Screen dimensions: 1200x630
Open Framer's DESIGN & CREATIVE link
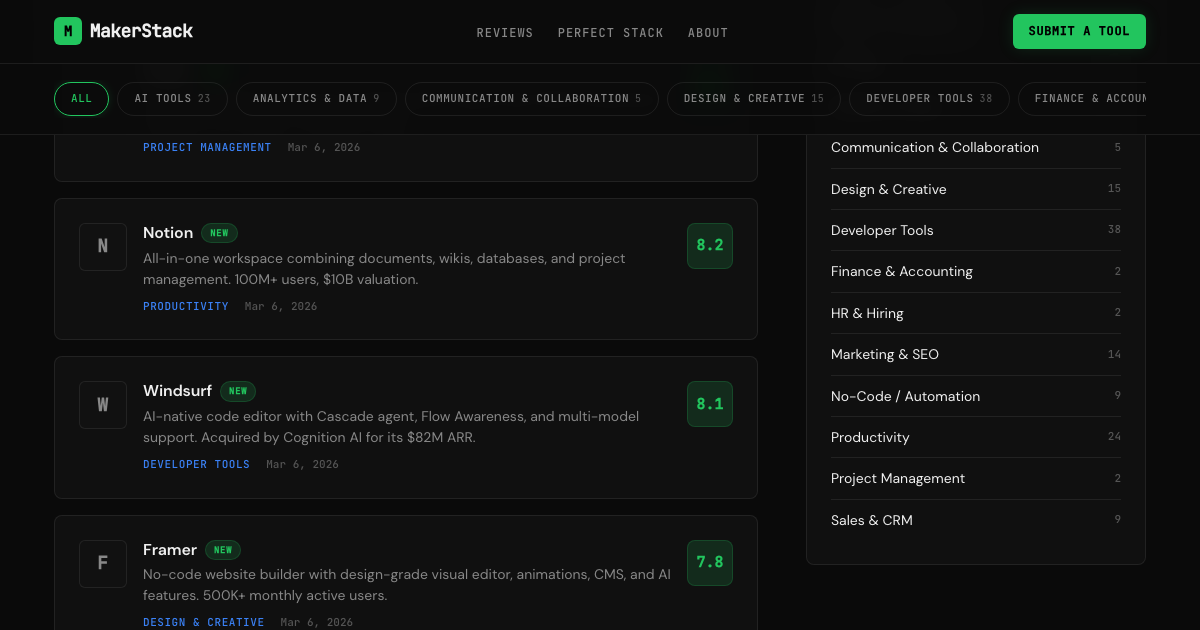coord(204,621)
